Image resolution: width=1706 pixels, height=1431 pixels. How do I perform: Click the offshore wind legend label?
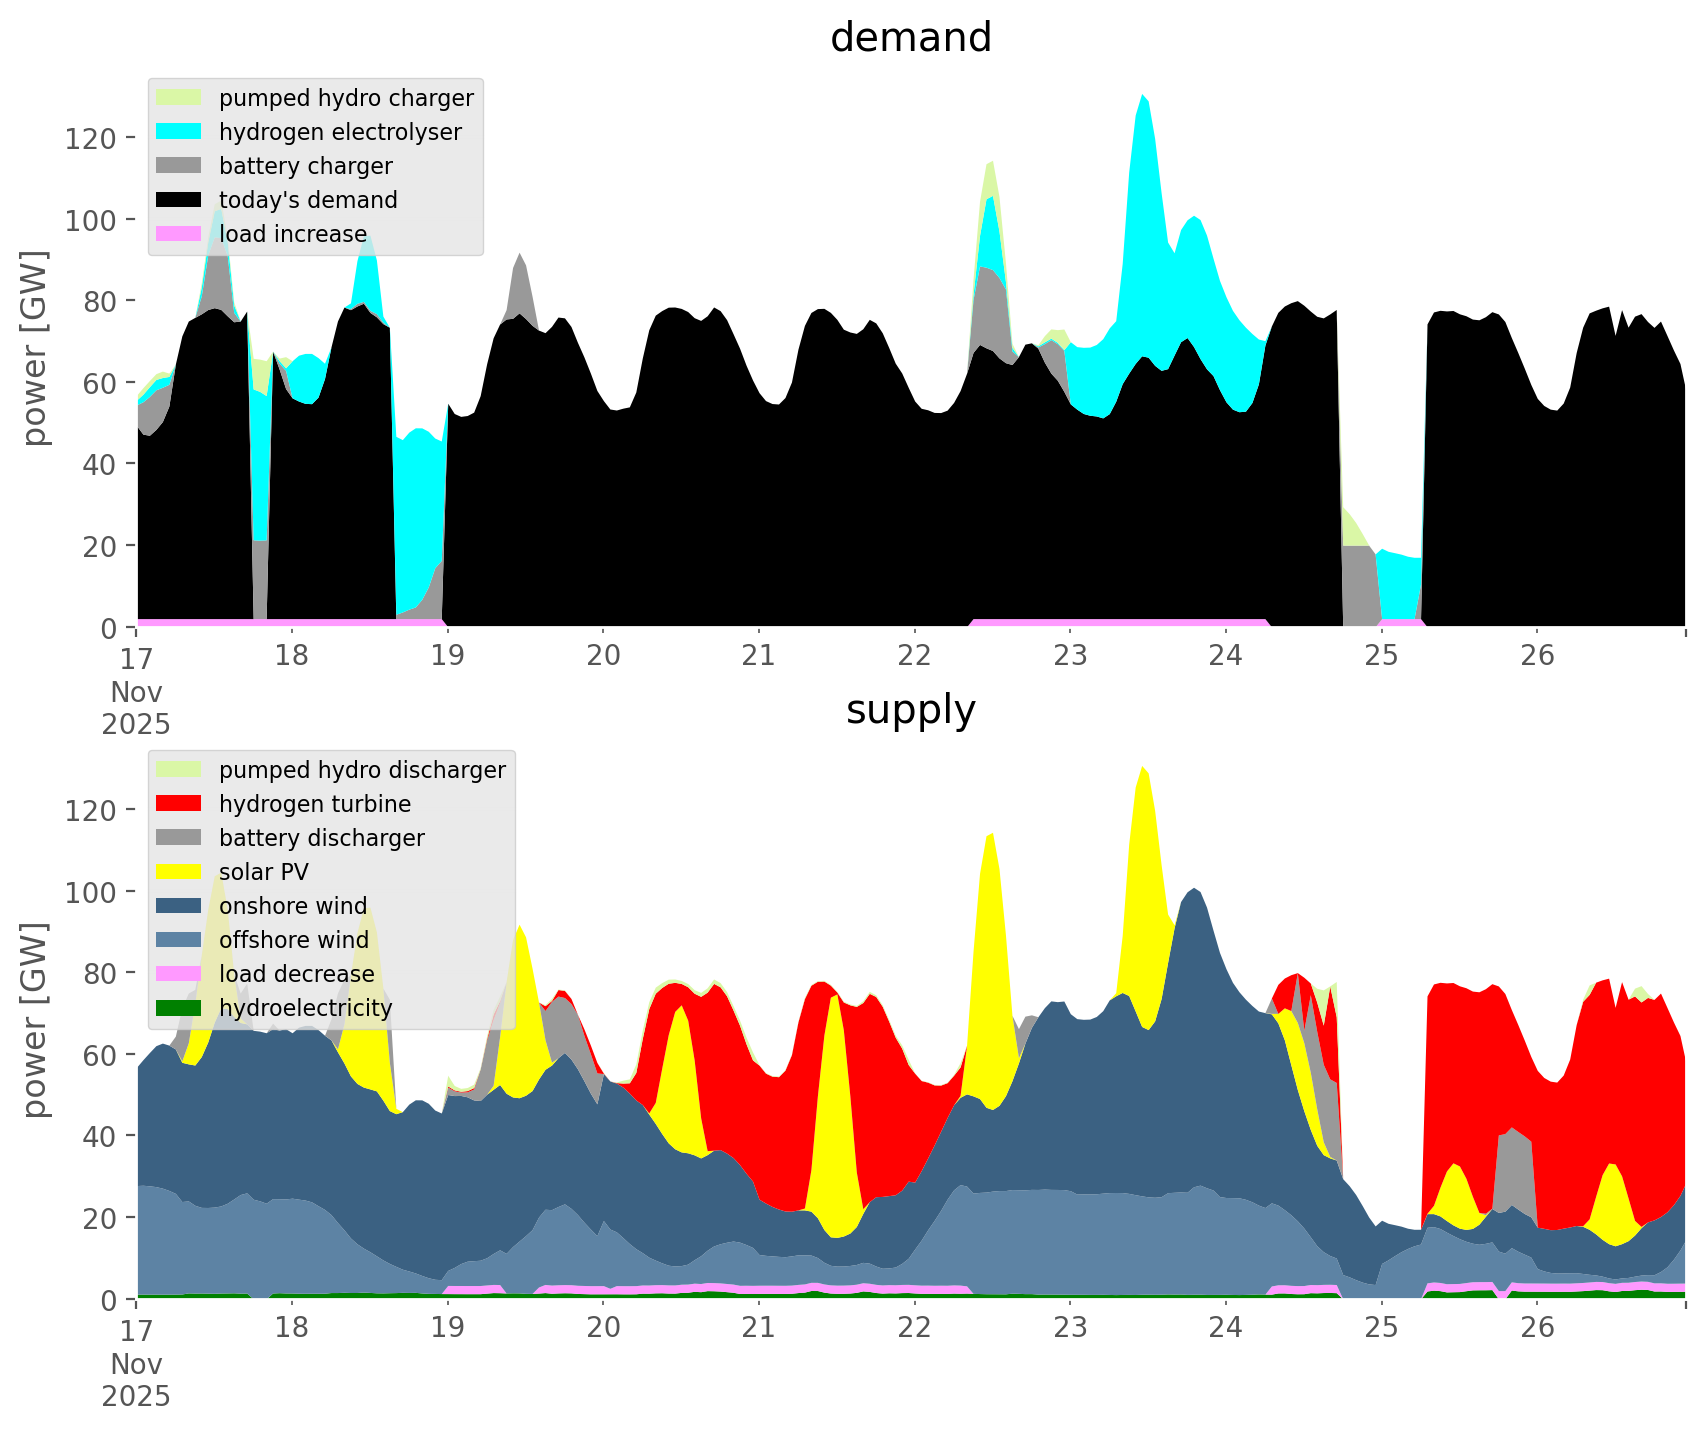tap(294, 940)
